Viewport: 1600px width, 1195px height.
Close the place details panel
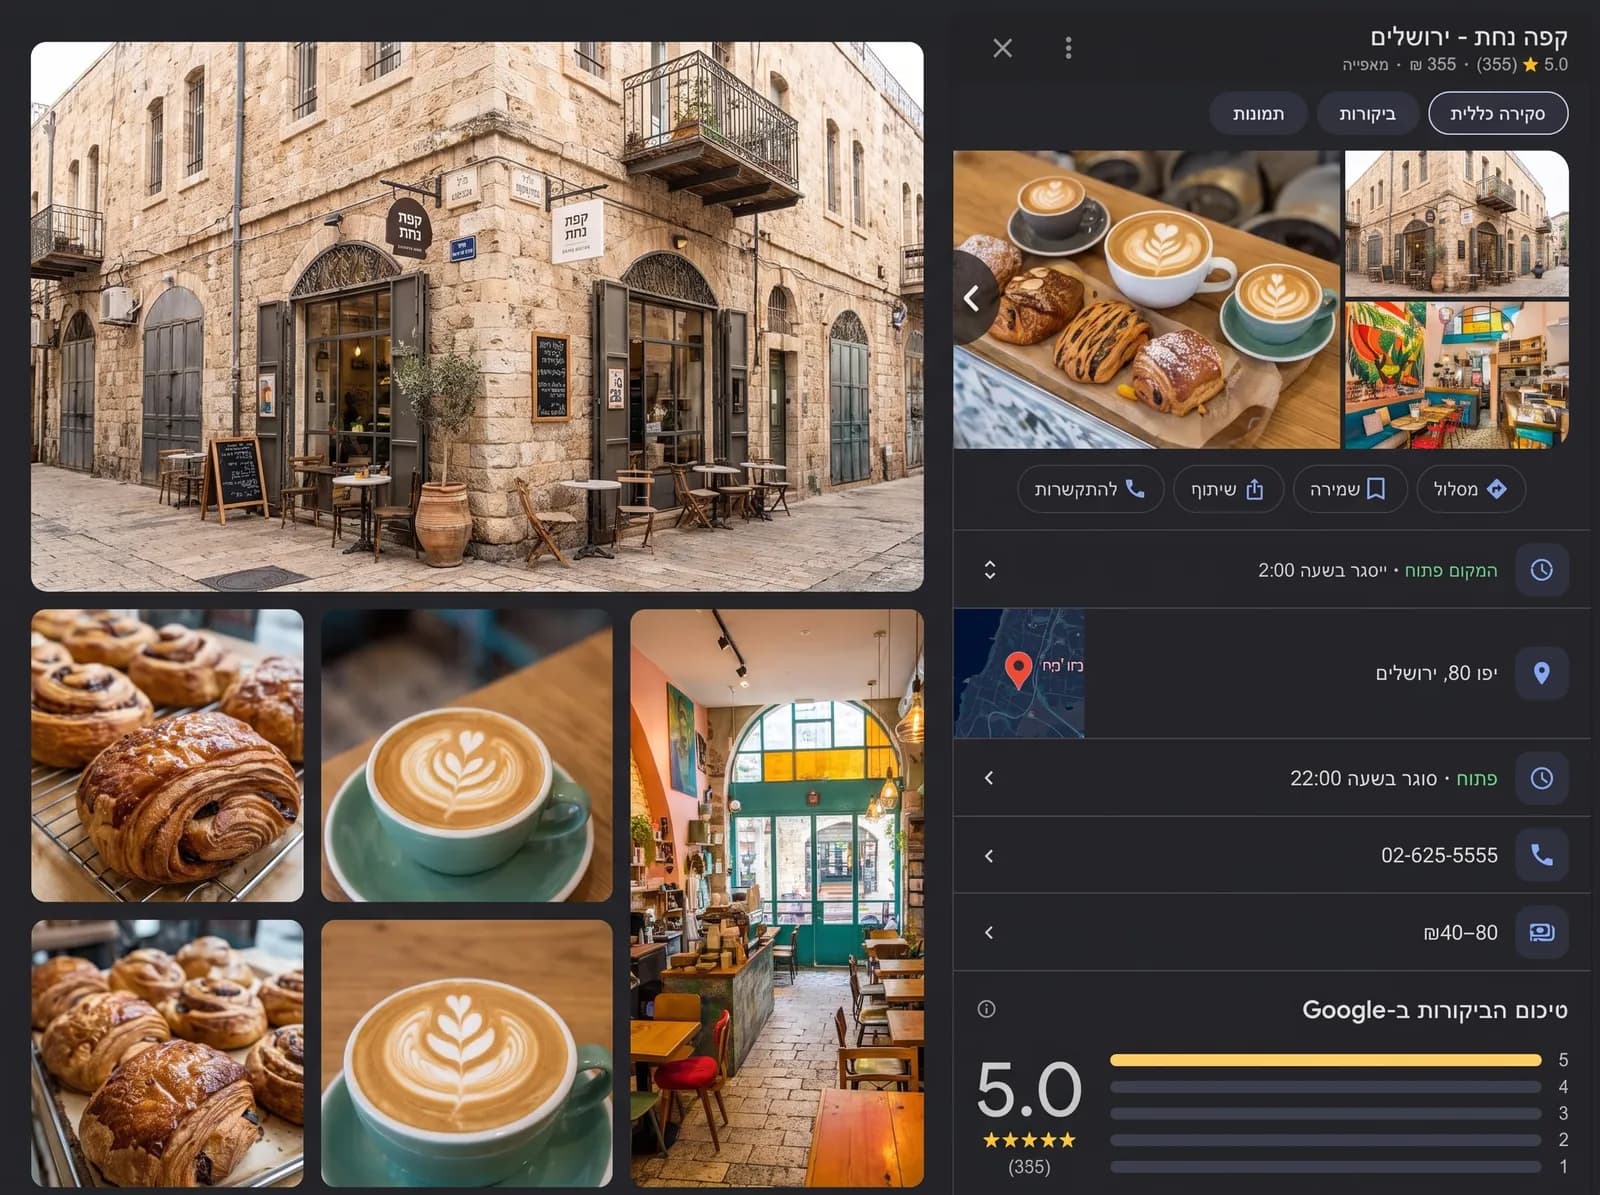pyautogui.click(x=1002, y=48)
